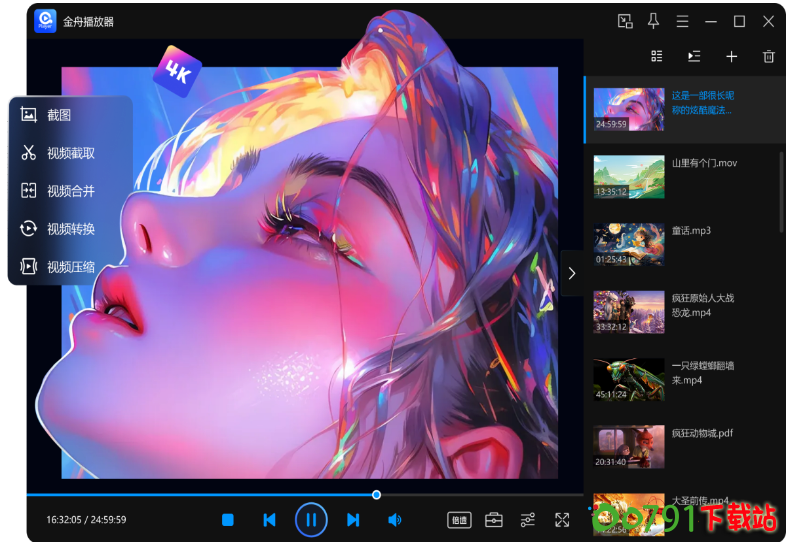Viewport: 786px width, 542px height.
Task: Collapse the playlist panel with arrow
Action: coord(572,273)
